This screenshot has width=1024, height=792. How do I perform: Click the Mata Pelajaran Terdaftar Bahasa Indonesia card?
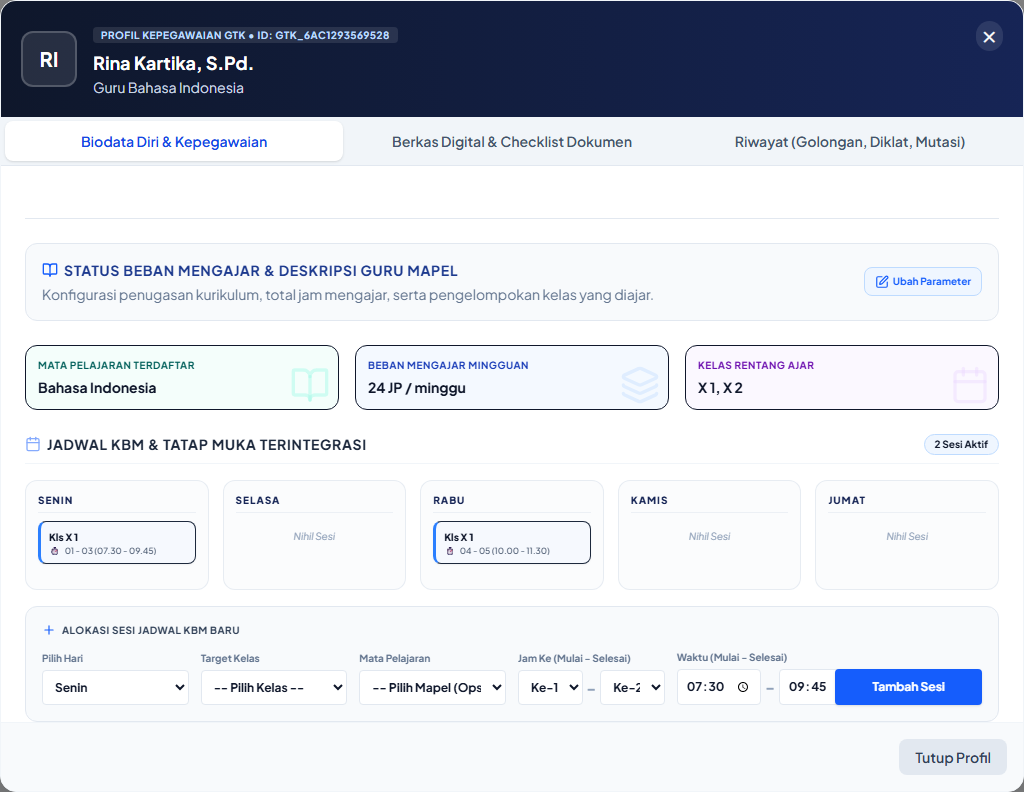pos(182,377)
